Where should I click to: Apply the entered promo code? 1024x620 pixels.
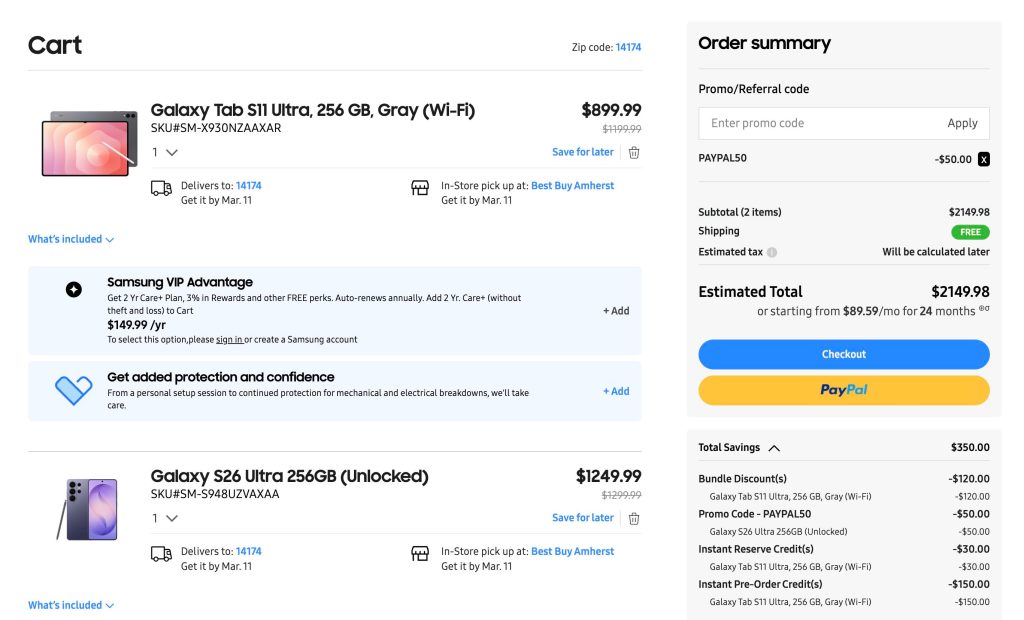point(962,123)
